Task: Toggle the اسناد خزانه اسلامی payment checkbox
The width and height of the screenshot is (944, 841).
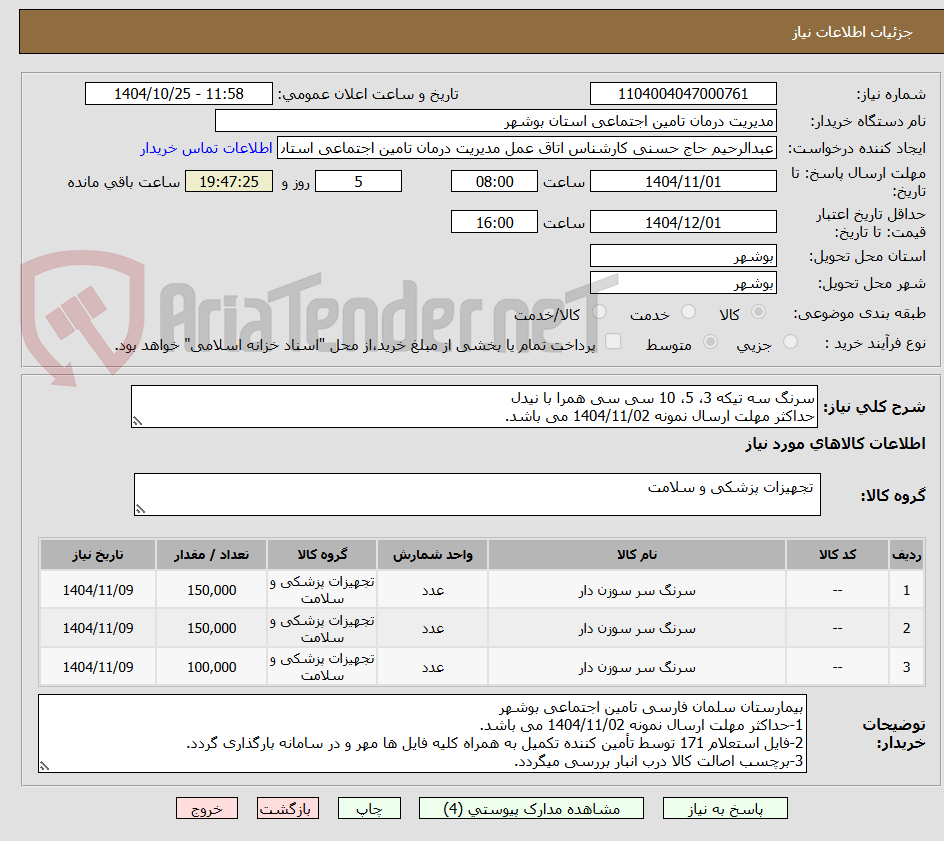Action: 612,341
